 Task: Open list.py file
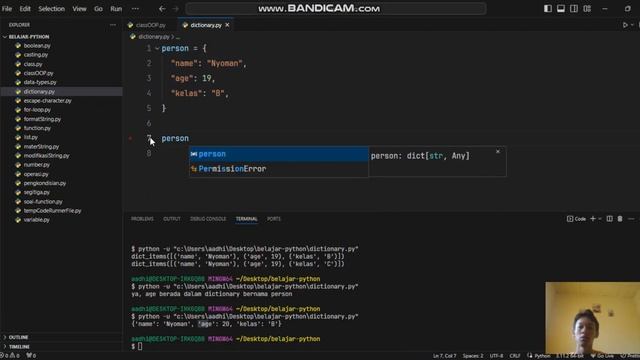point(31,138)
